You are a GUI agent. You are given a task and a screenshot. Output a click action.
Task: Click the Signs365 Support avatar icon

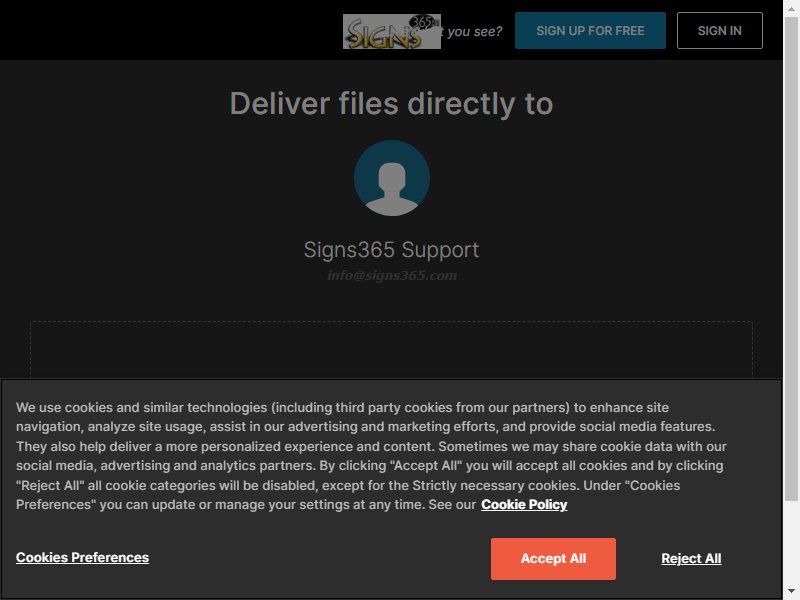[392, 178]
